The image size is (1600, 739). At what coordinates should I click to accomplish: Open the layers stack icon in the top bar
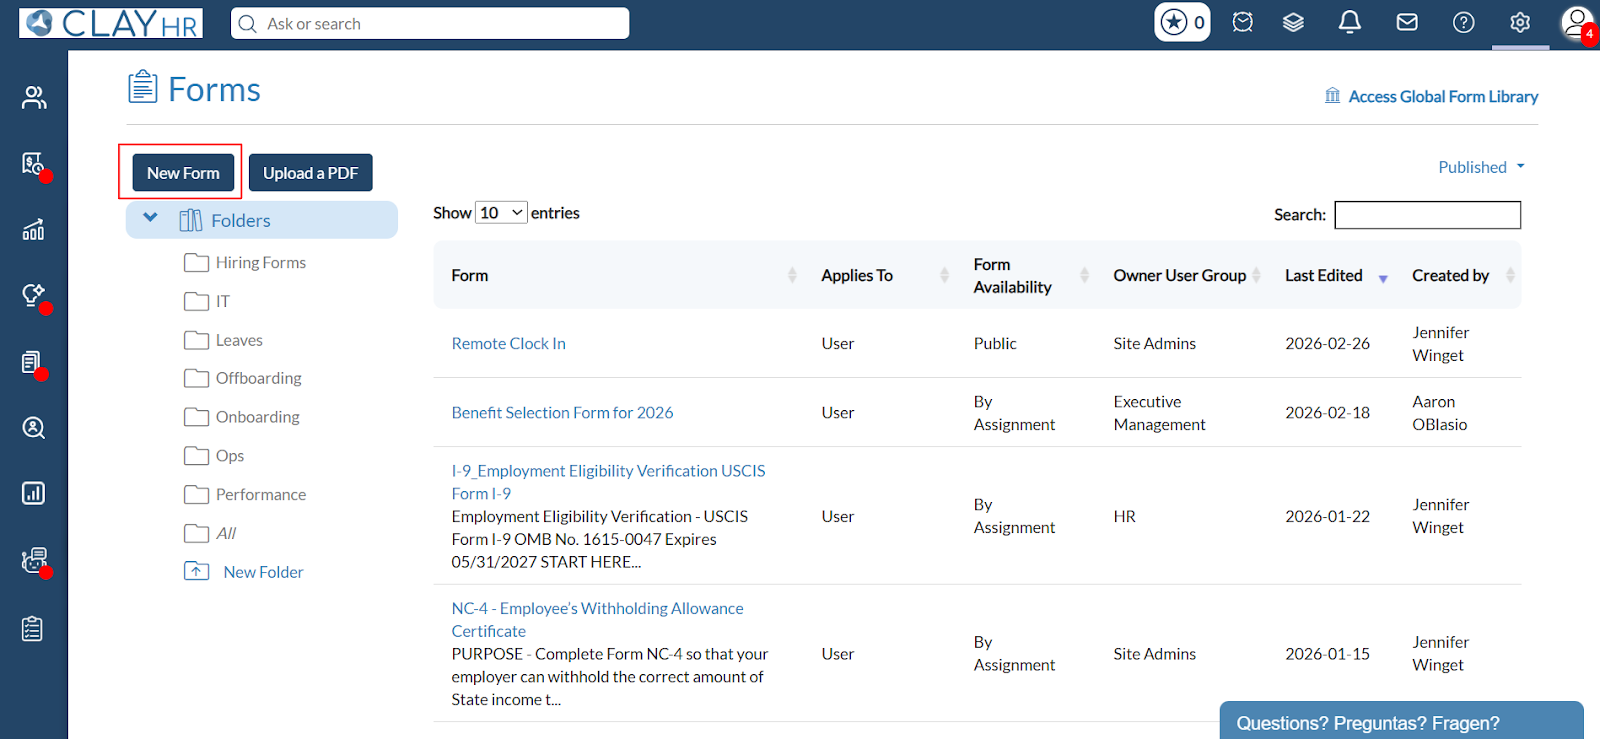[x=1293, y=22]
